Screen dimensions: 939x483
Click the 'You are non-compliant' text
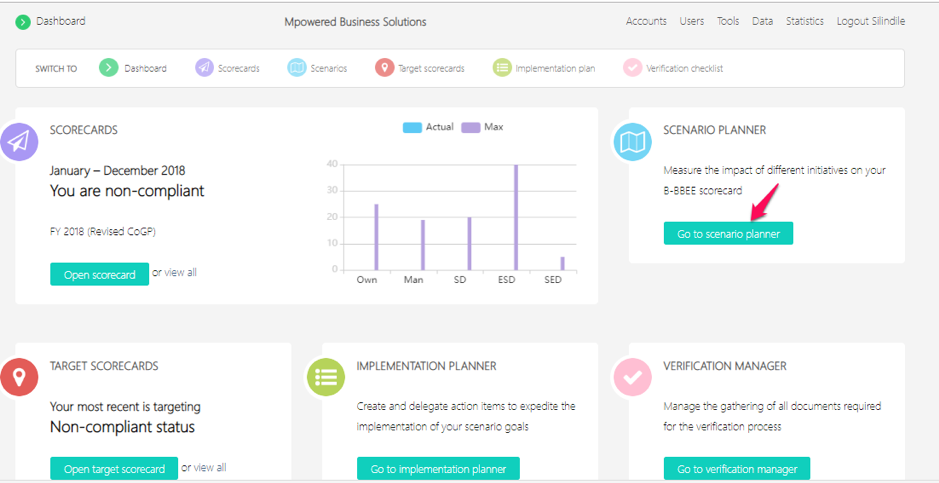tap(127, 191)
